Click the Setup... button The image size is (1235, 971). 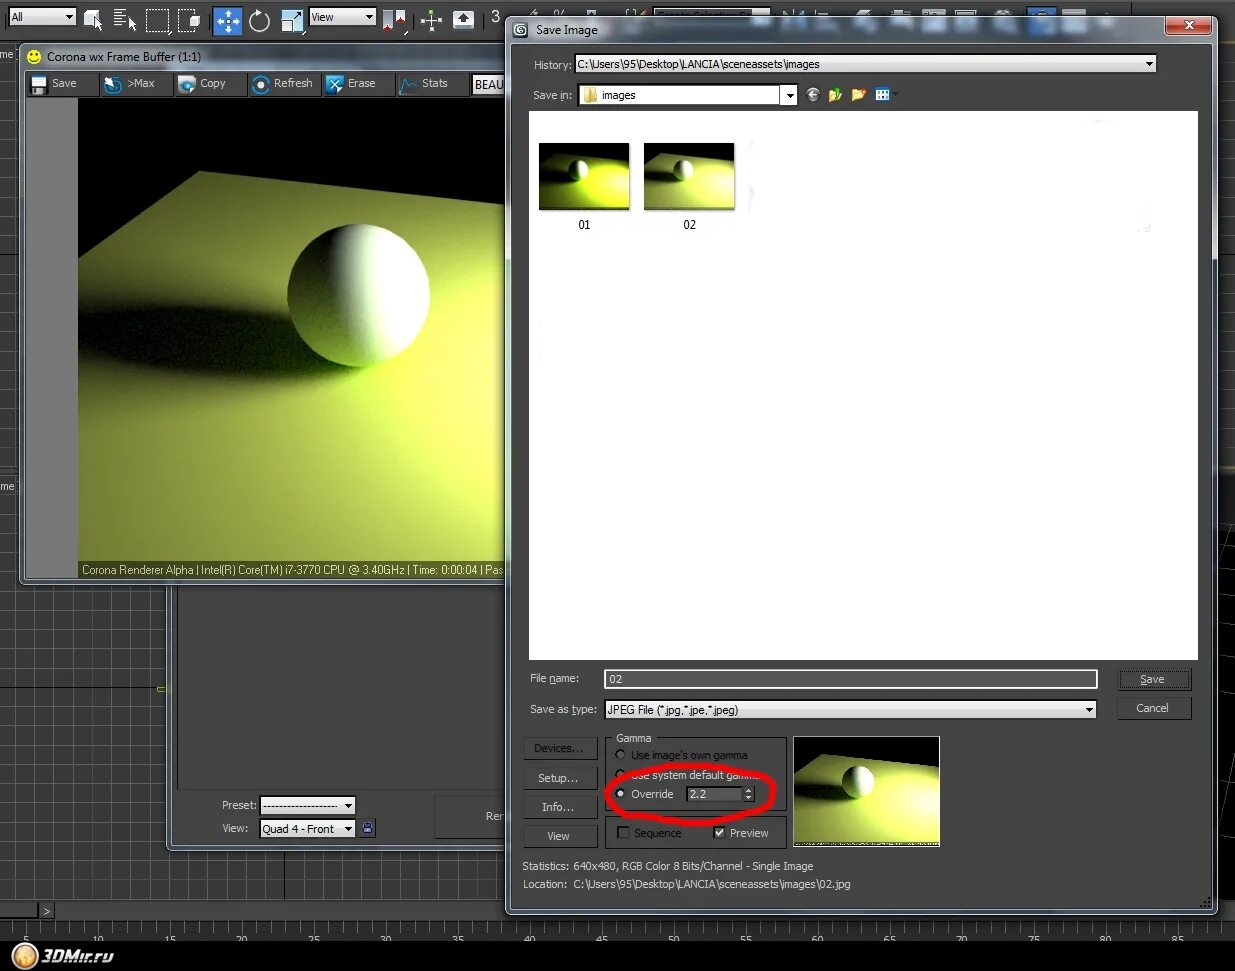pos(559,778)
